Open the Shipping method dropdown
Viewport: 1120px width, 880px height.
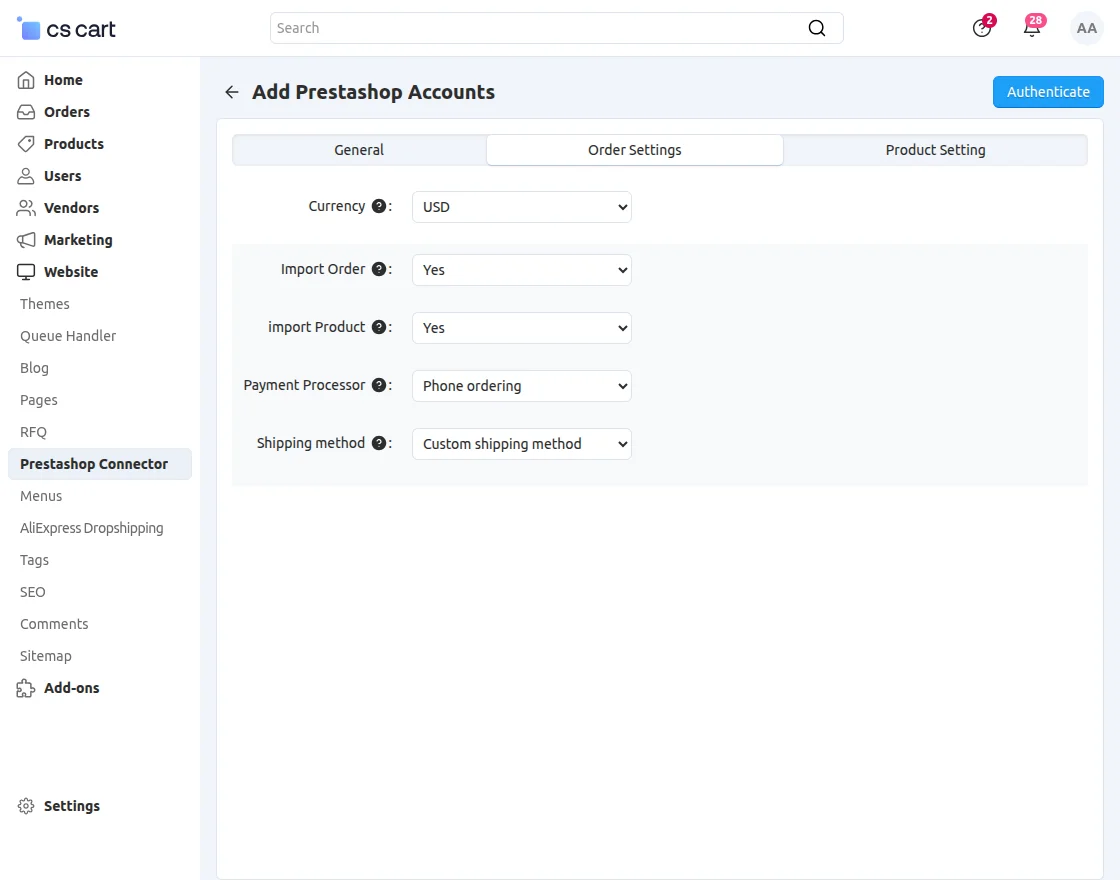point(521,443)
